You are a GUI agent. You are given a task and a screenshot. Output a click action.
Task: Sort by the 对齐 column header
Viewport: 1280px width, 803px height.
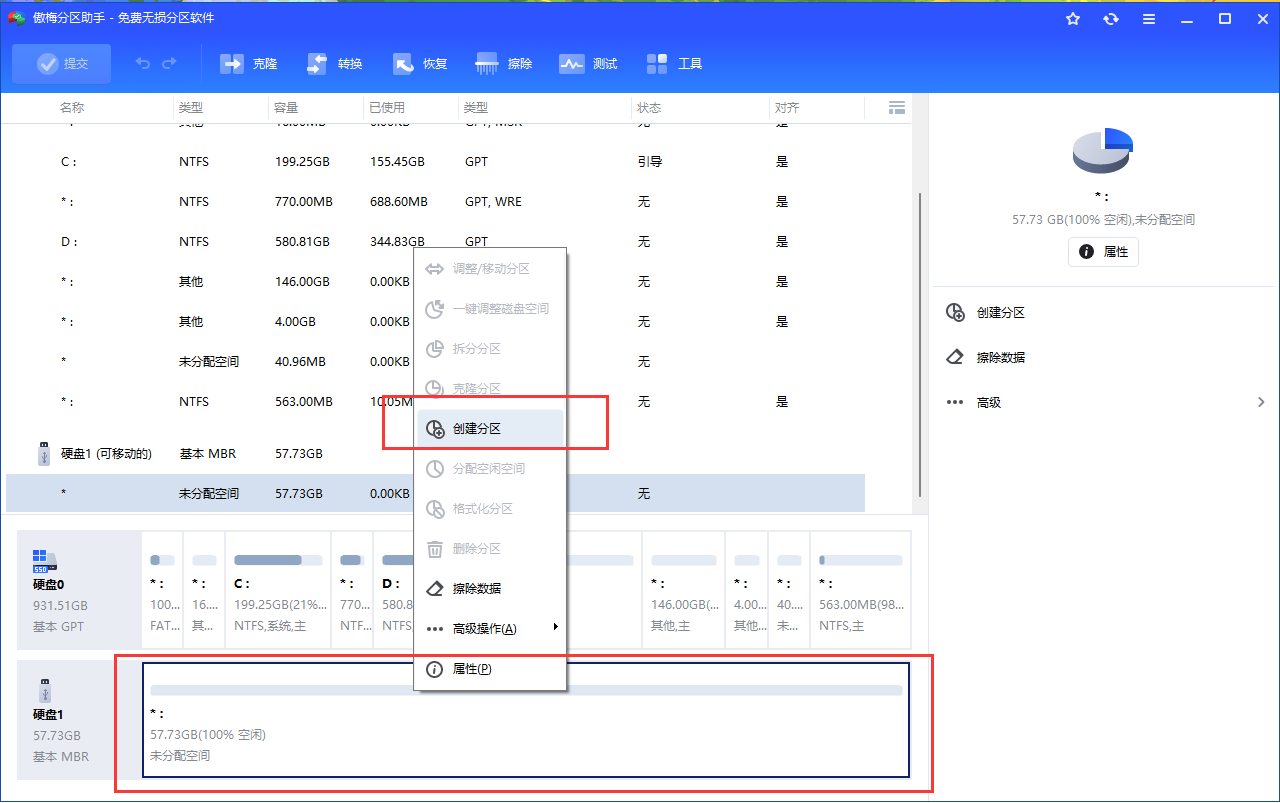pos(787,108)
